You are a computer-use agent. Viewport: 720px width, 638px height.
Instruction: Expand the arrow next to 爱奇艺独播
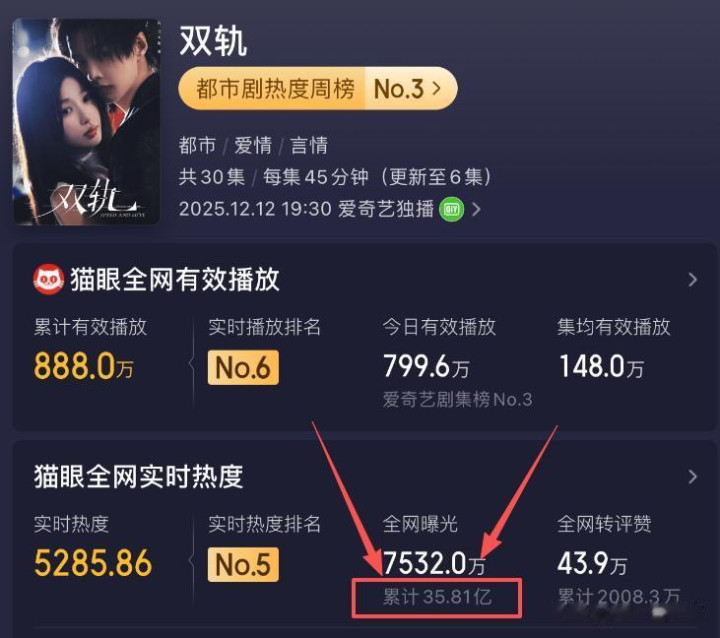pyautogui.click(x=477, y=210)
